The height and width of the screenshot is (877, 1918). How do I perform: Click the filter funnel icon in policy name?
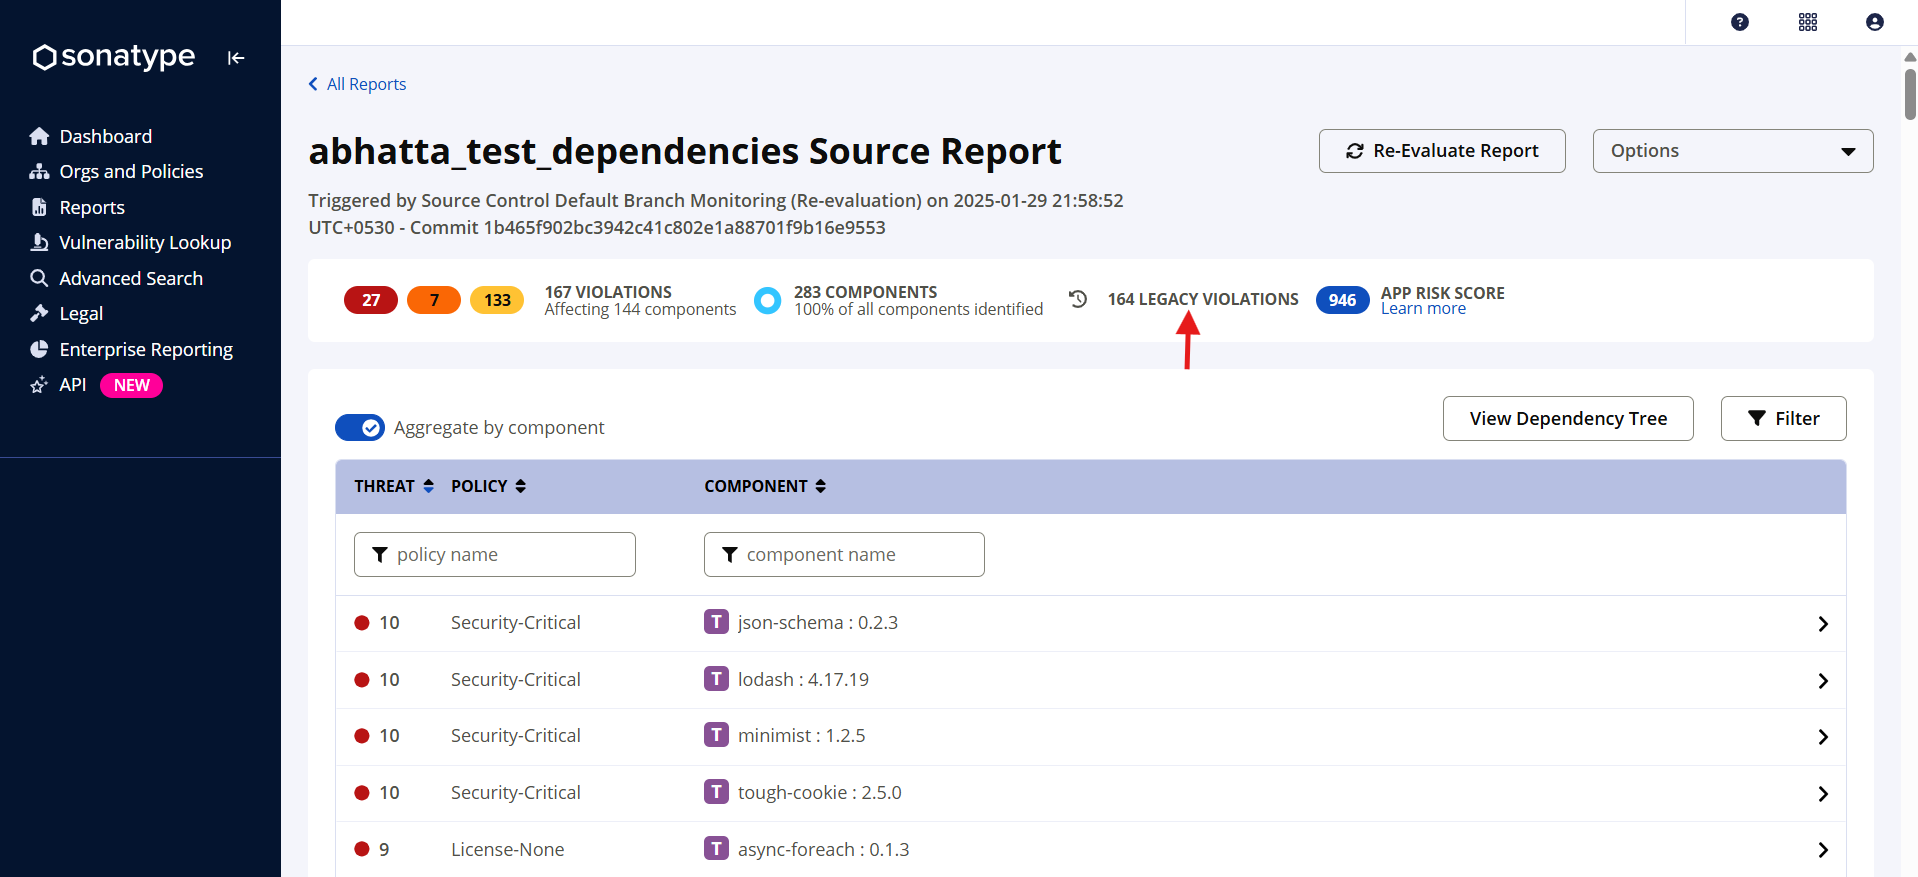(x=380, y=555)
